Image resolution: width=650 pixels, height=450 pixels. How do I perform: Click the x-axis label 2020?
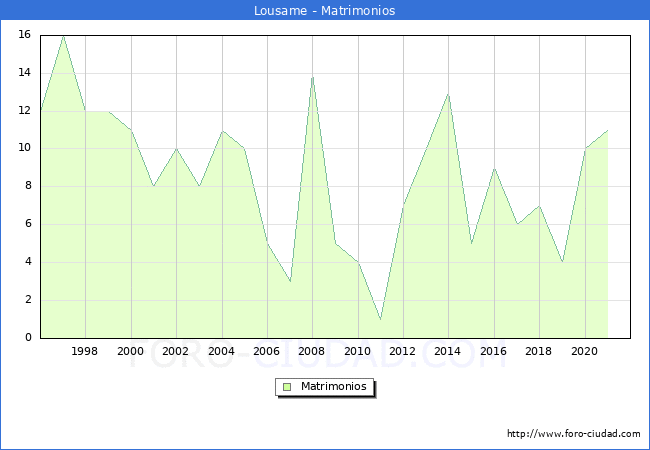tap(585, 351)
